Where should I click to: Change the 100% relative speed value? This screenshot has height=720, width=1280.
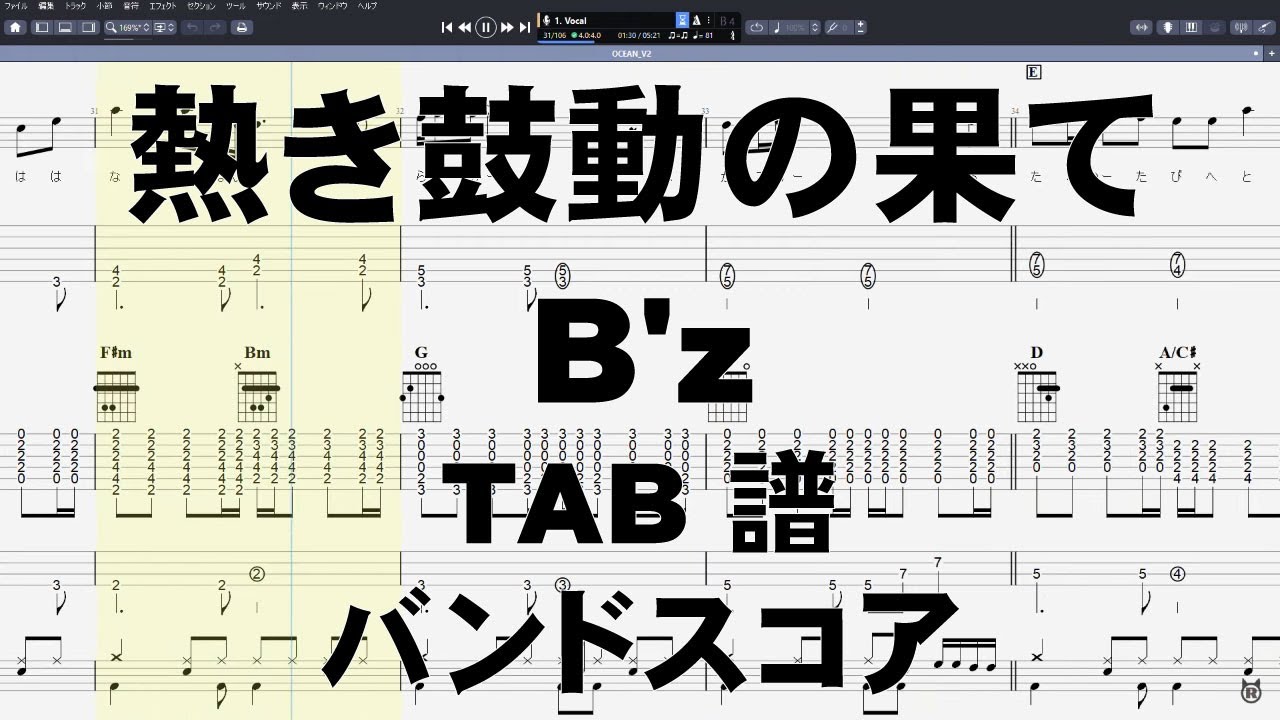pyautogui.click(x=795, y=27)
